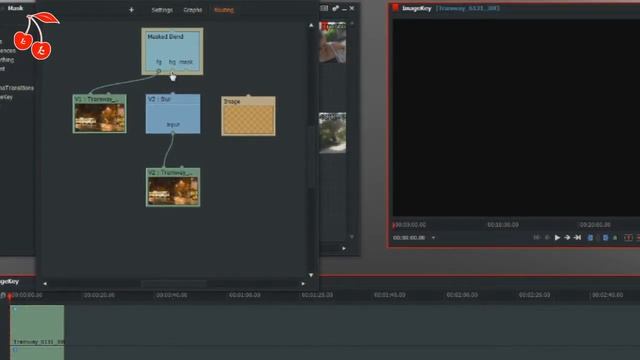Click the 00:20:00.00 mark on viewer ruler
Image resolution: width=640 pixels, height=360 pixels.
pos(595,225)
